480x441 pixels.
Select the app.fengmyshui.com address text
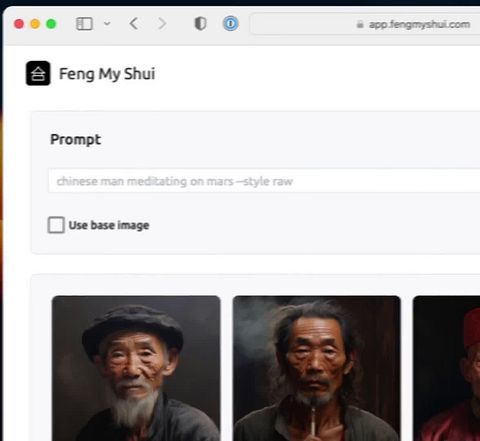point(419,25)
